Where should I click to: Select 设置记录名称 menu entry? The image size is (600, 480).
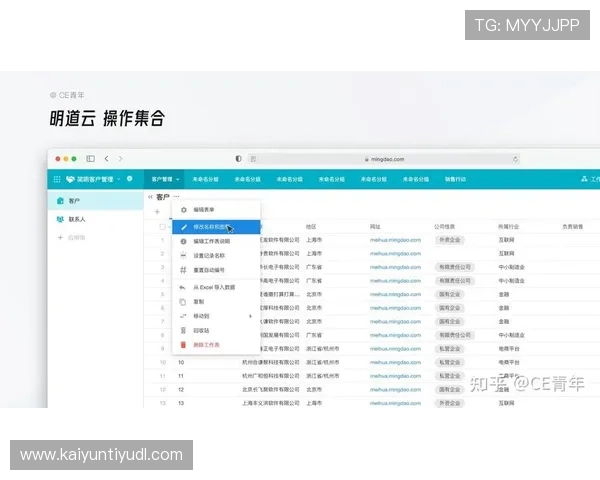click(216, 256)
